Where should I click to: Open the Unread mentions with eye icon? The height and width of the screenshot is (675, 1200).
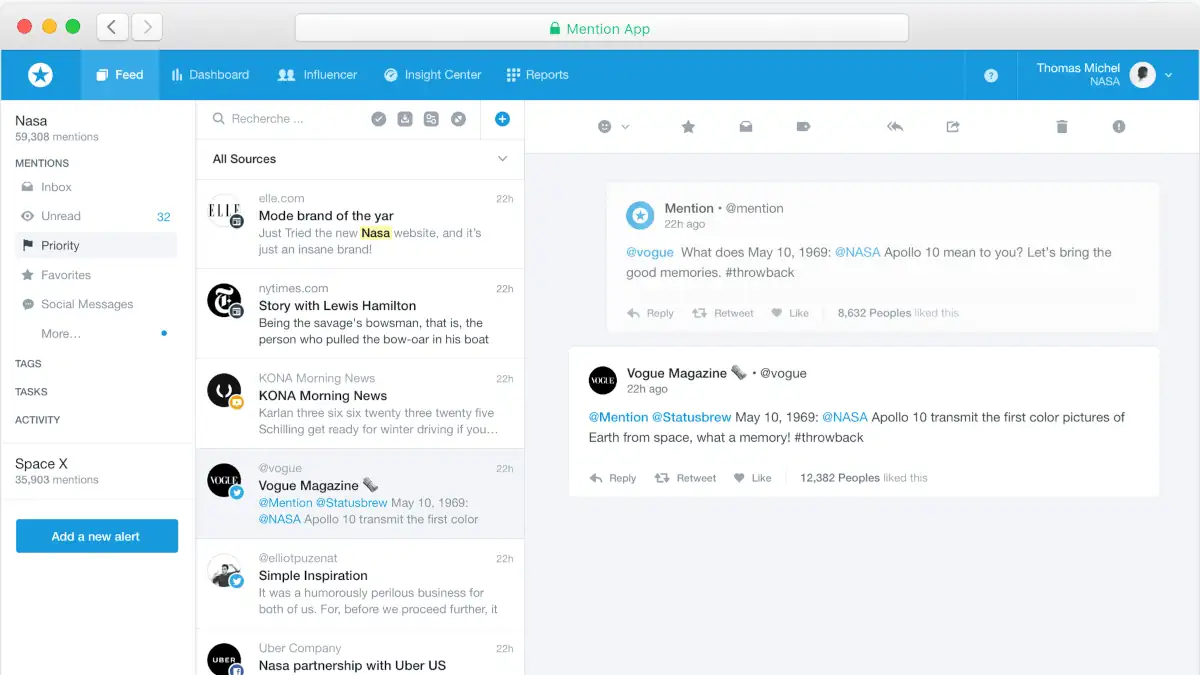click(60, 216)
